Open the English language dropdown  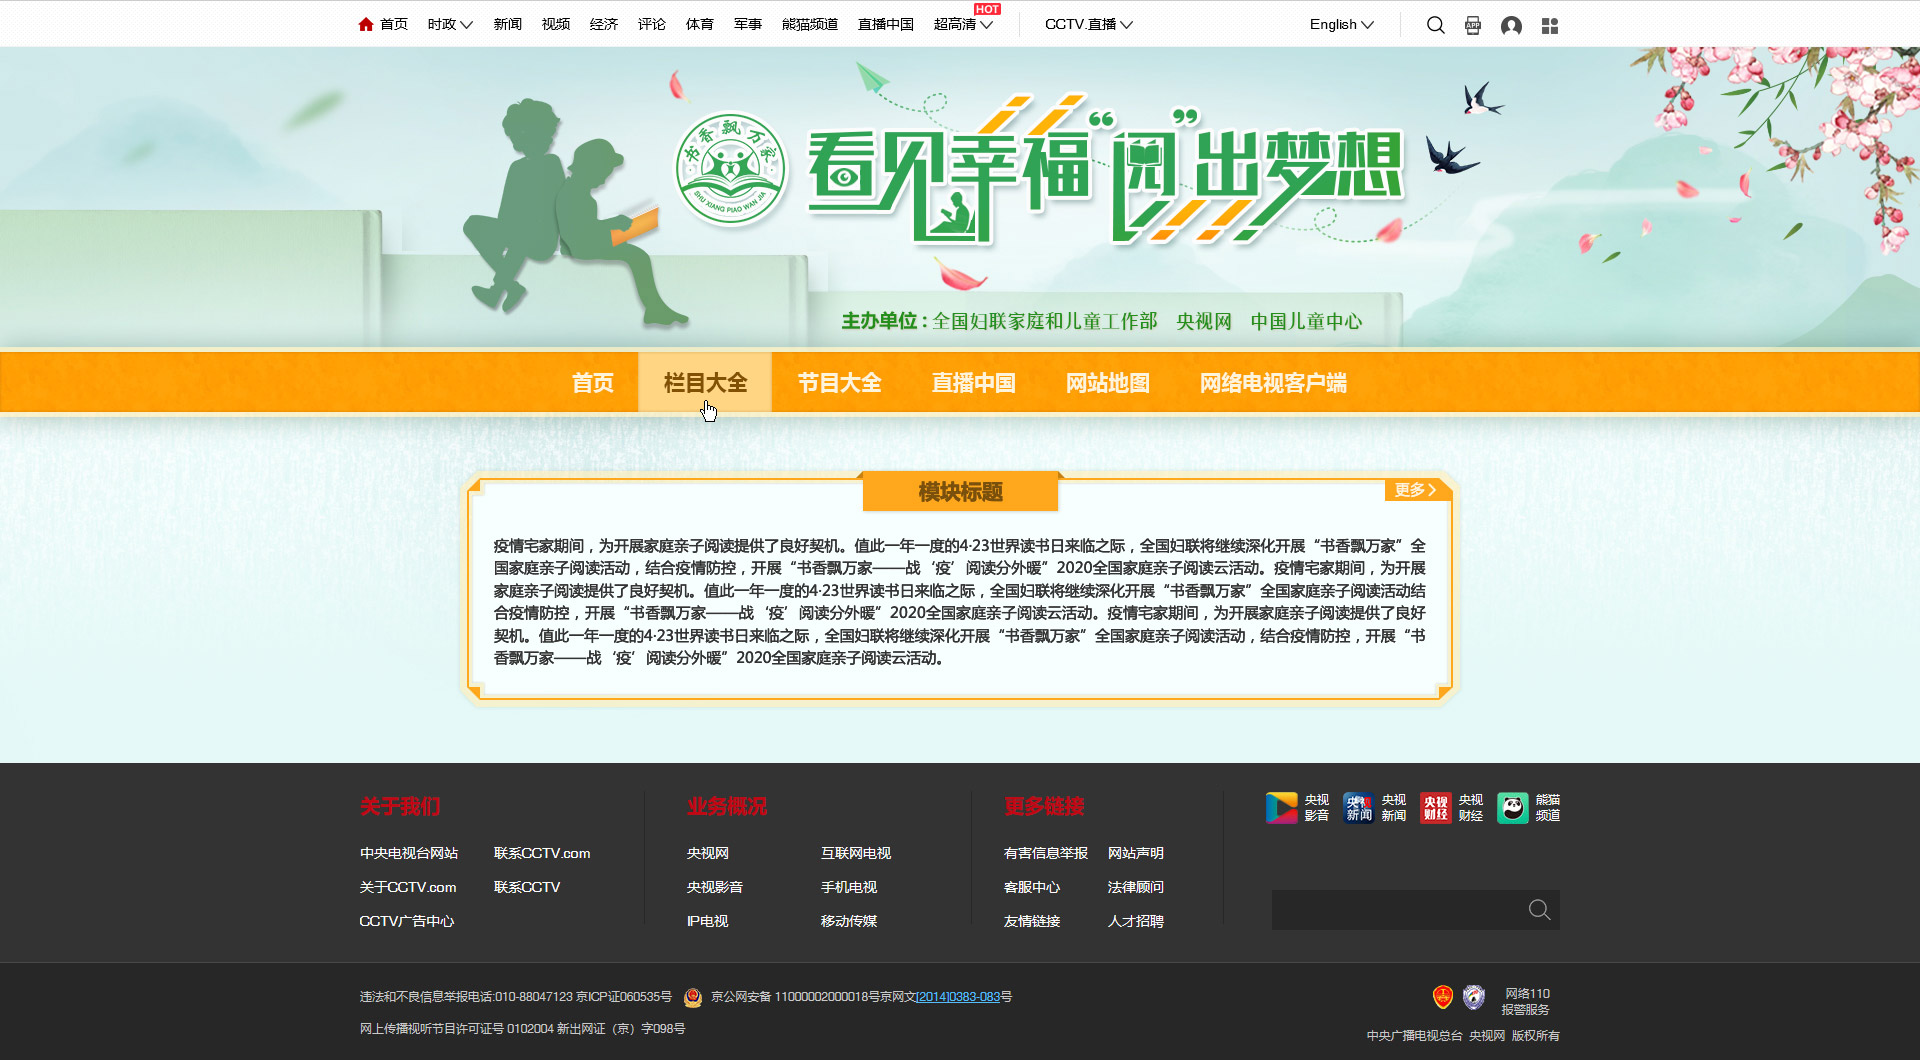click(1342, 24)
